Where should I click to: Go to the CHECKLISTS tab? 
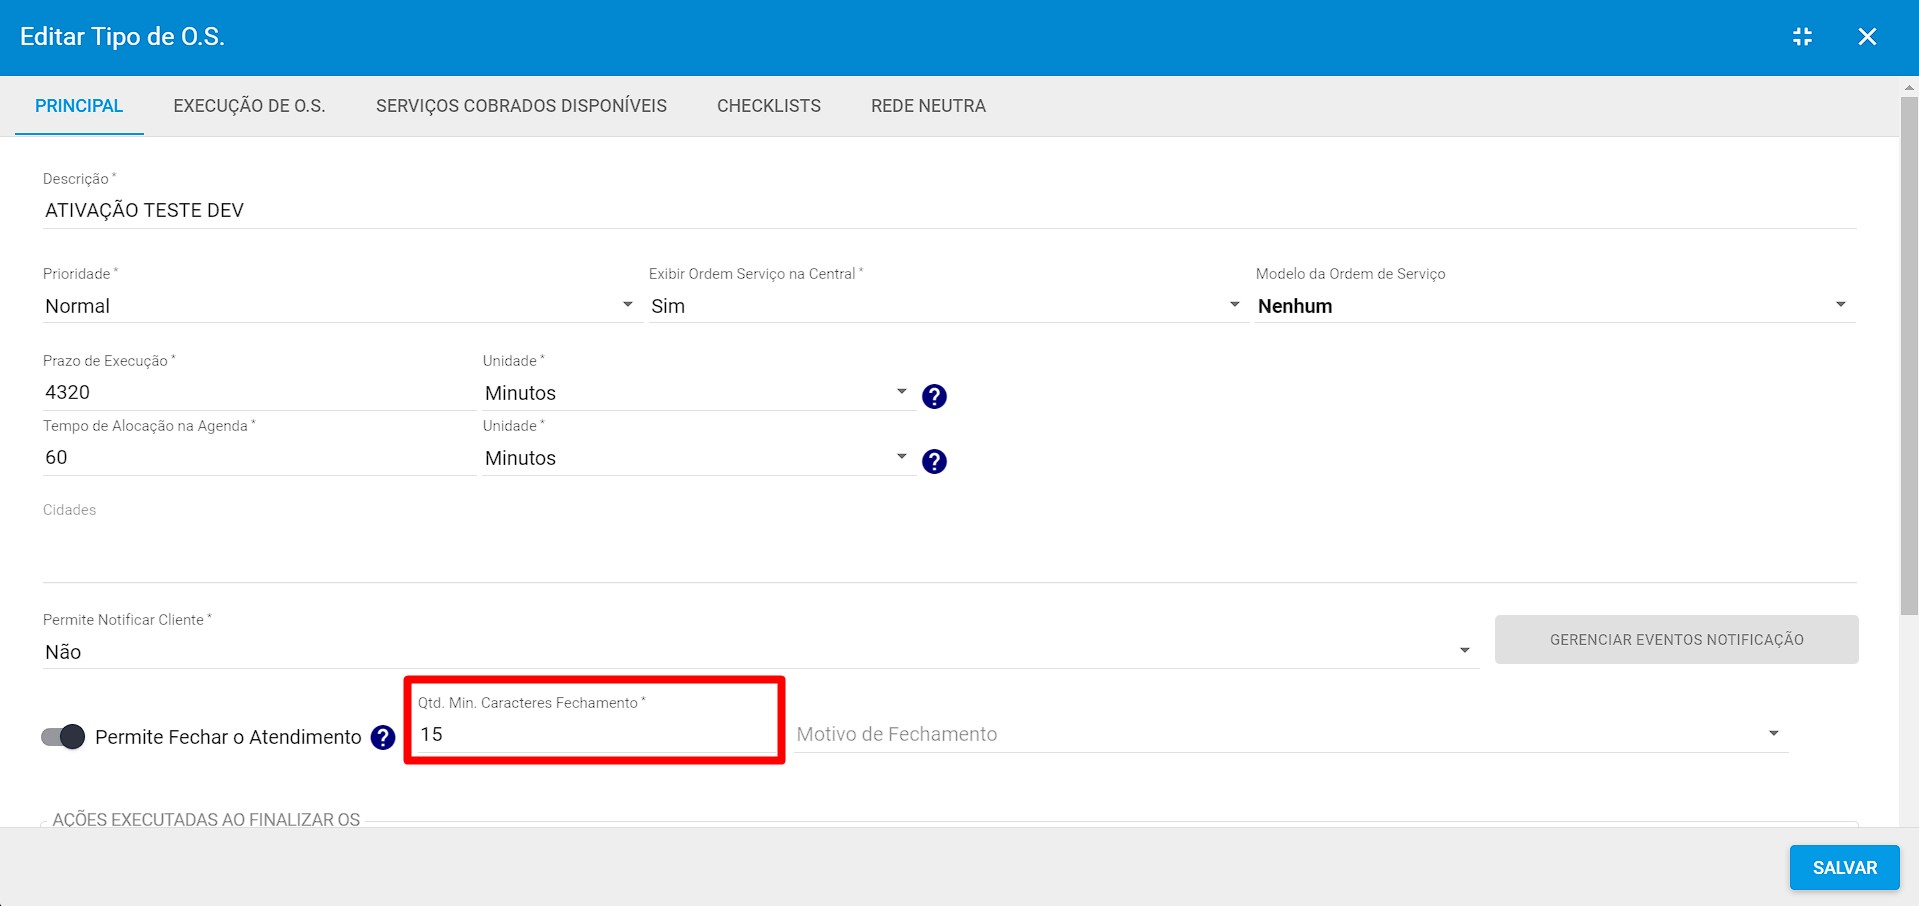point(769,106)
